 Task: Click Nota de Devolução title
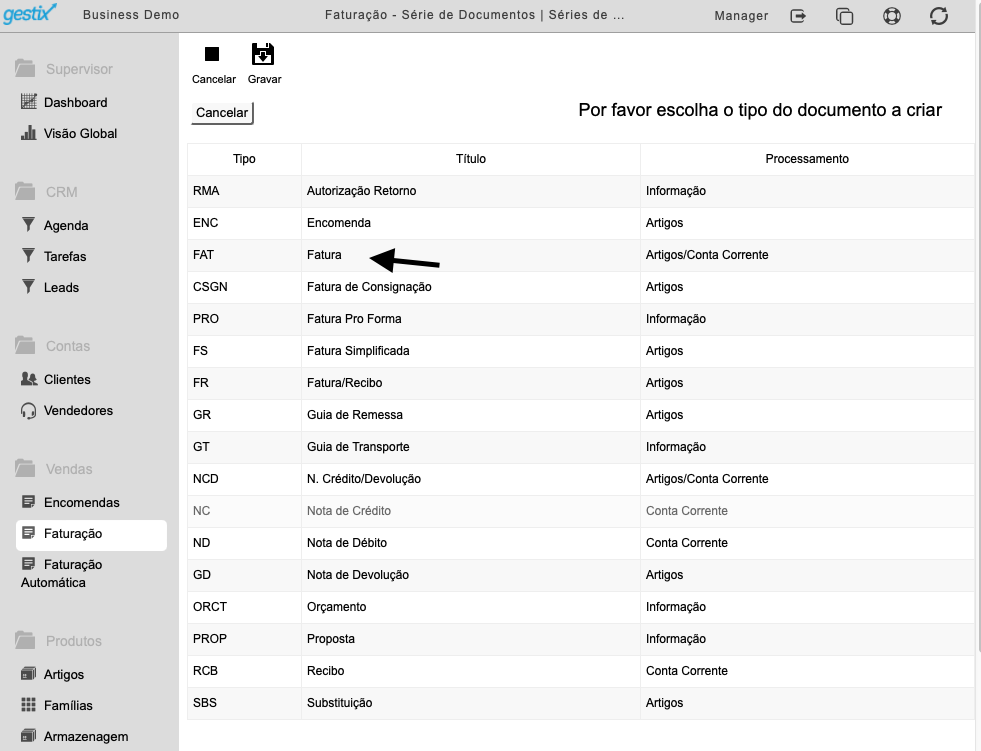tap(358, 575)
